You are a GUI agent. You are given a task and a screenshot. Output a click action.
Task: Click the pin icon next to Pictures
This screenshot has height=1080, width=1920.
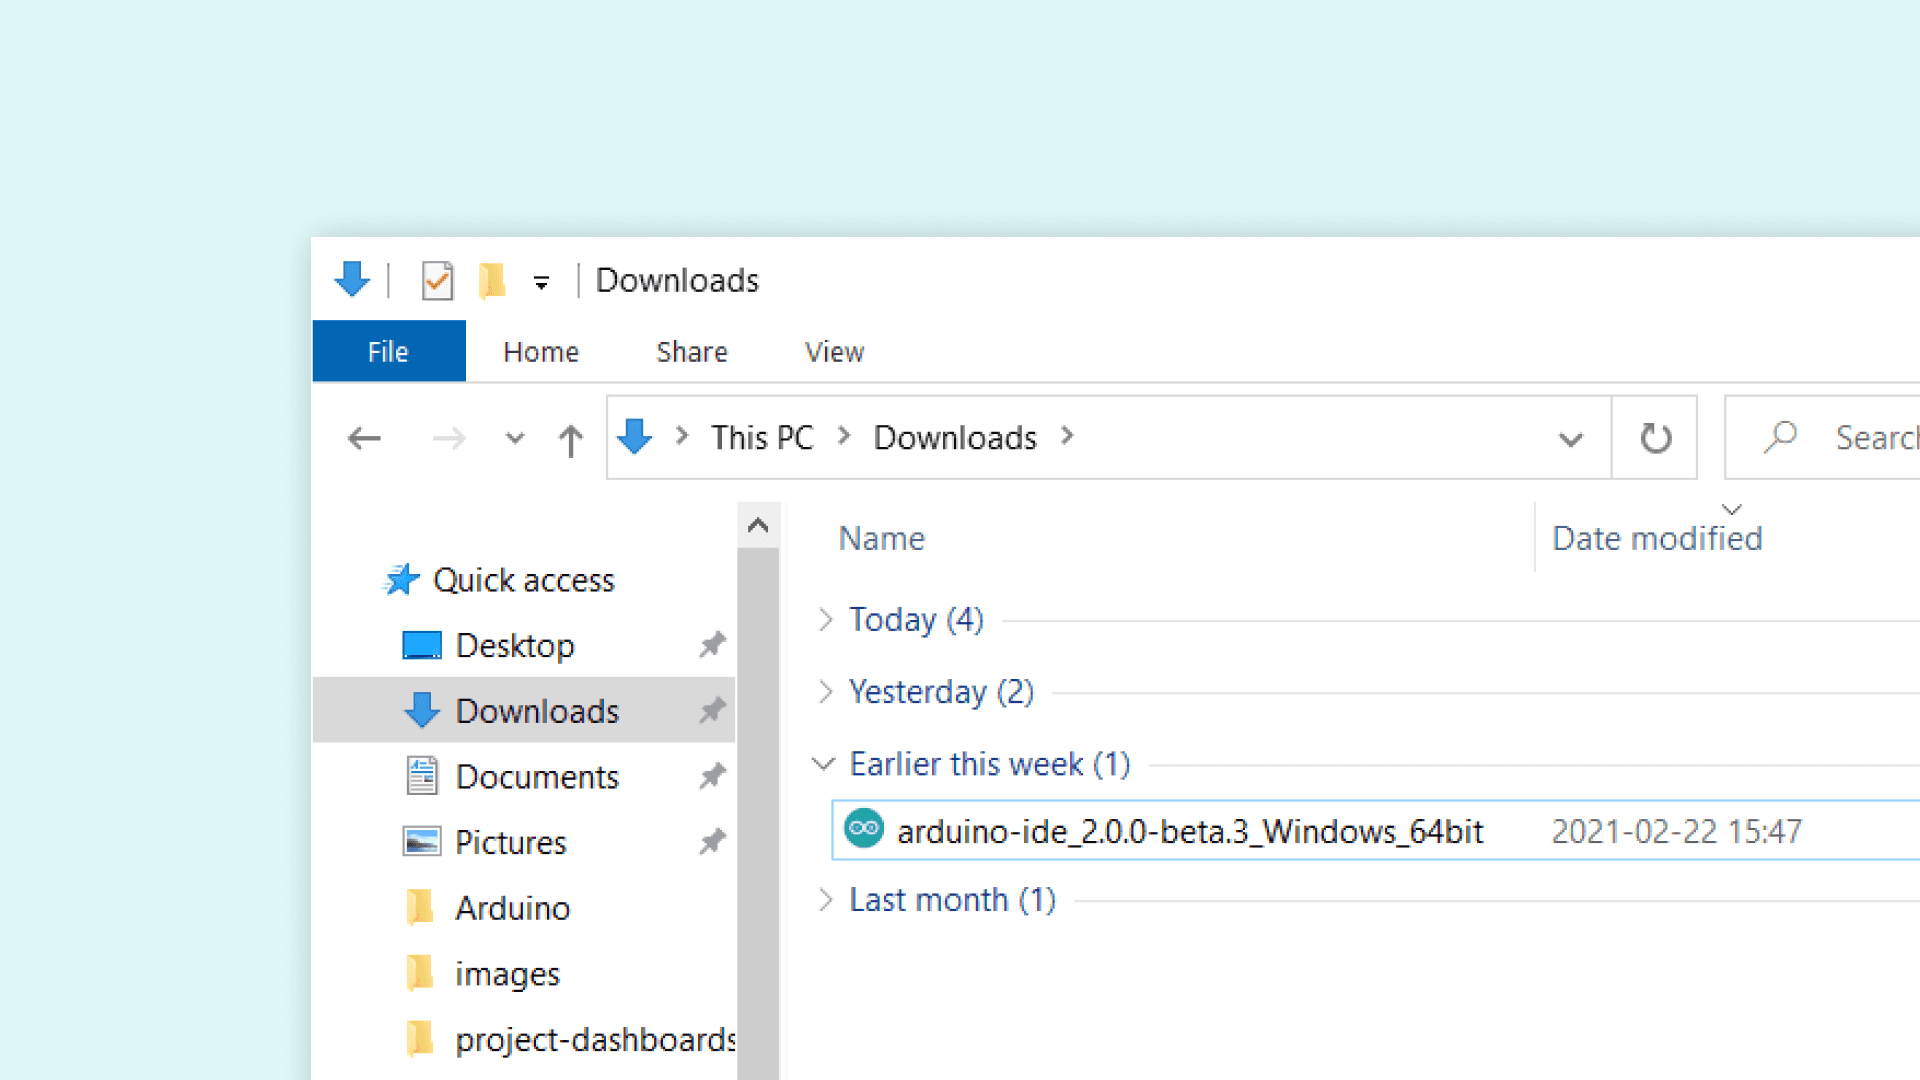(712, 842)
